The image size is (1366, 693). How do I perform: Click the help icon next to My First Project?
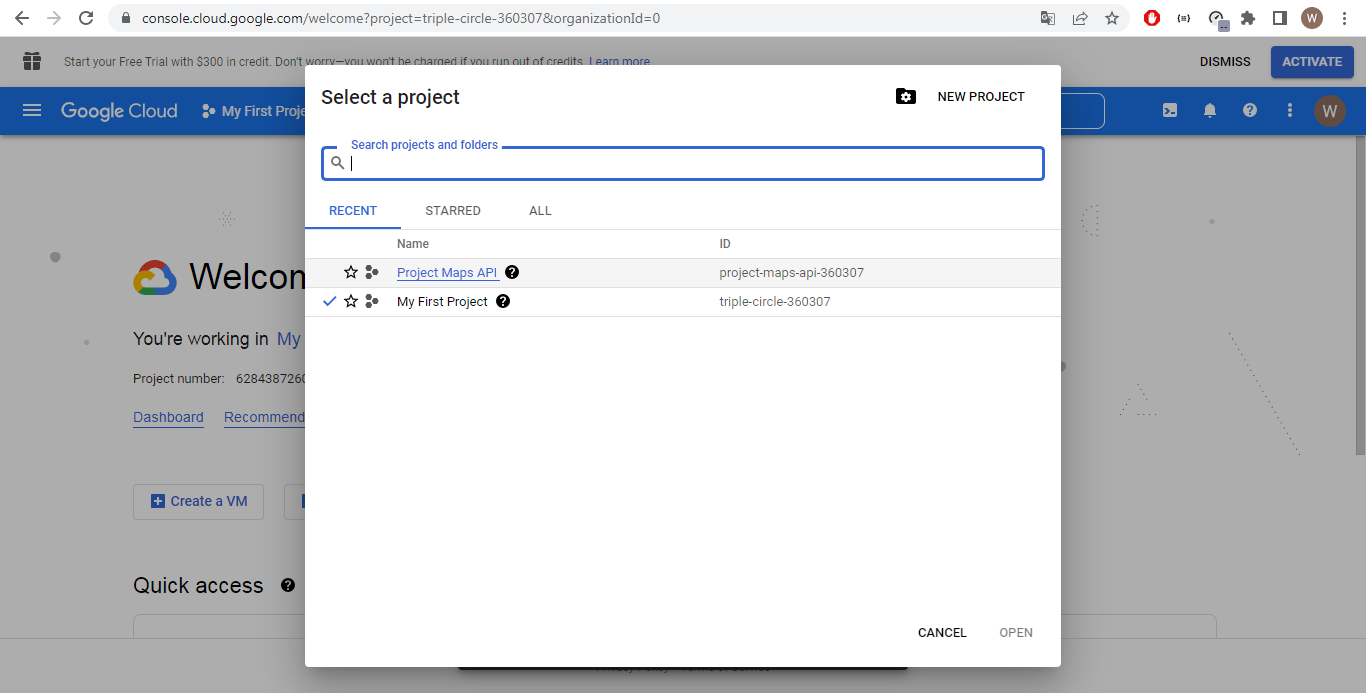(503, 301)
